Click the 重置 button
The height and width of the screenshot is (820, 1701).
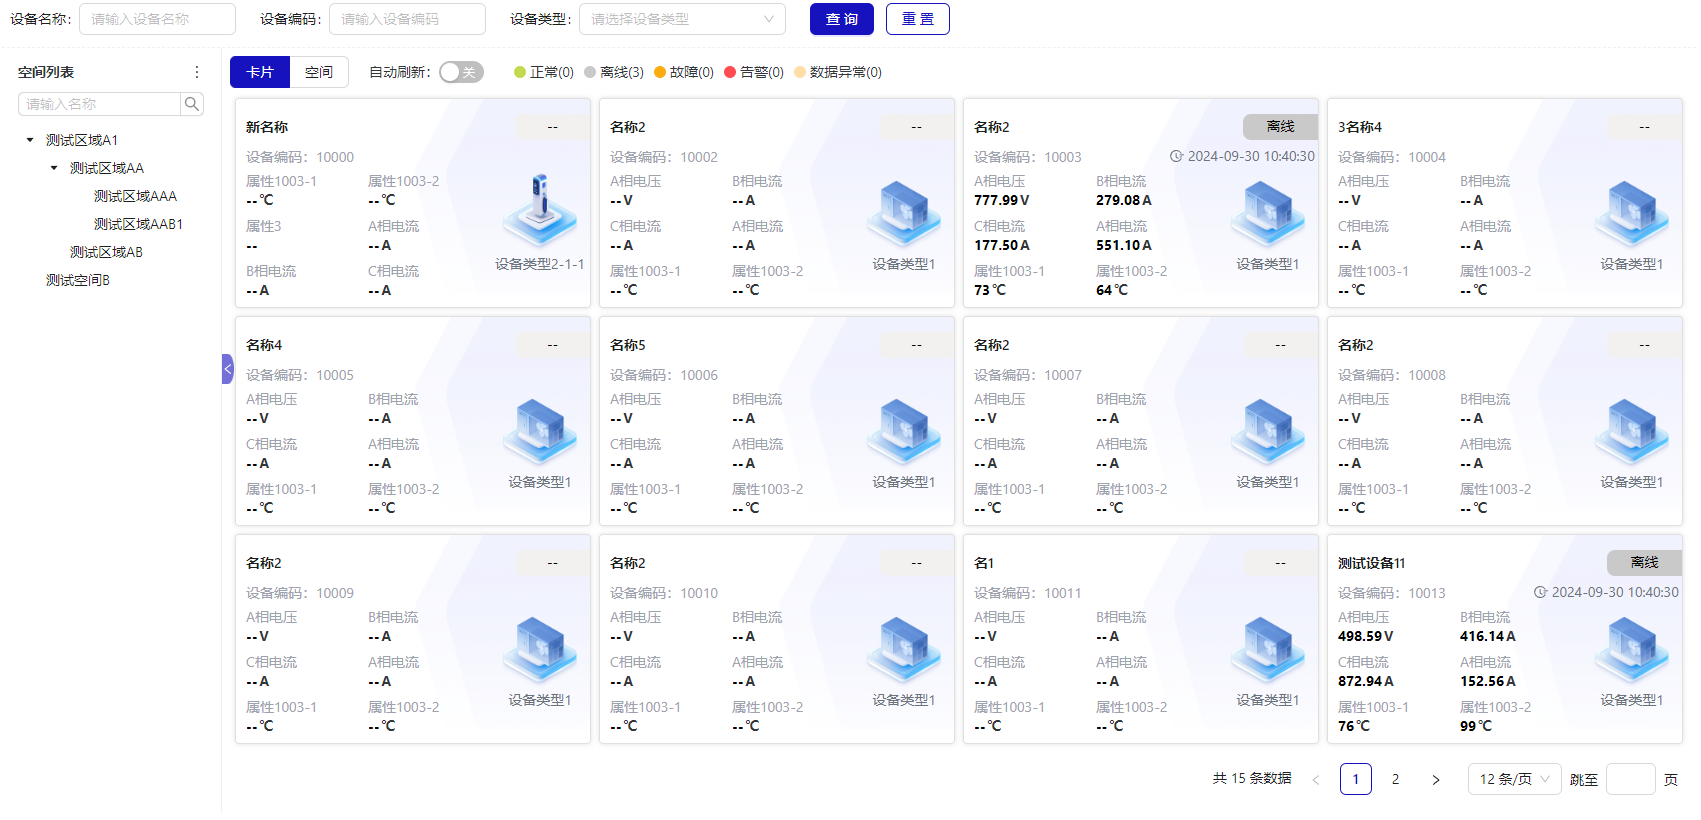[917, 19]
